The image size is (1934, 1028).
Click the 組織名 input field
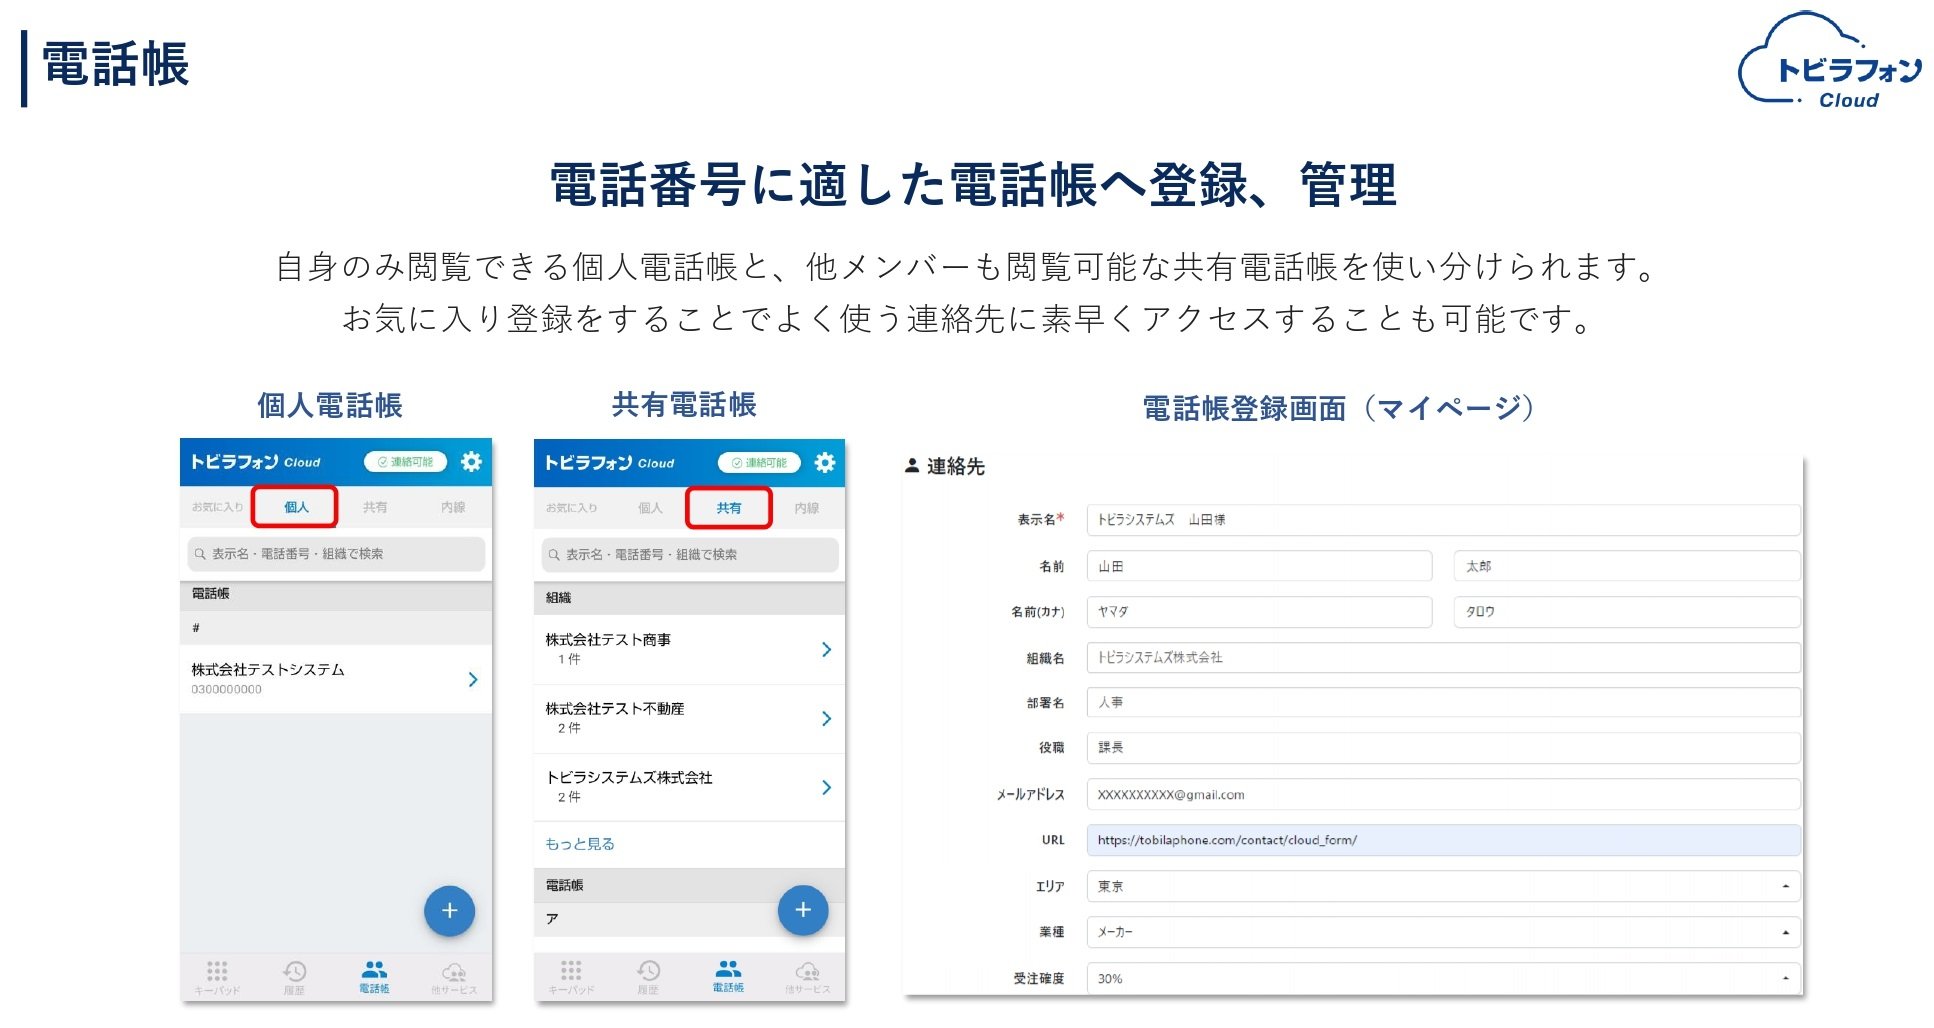point(1443,658)
